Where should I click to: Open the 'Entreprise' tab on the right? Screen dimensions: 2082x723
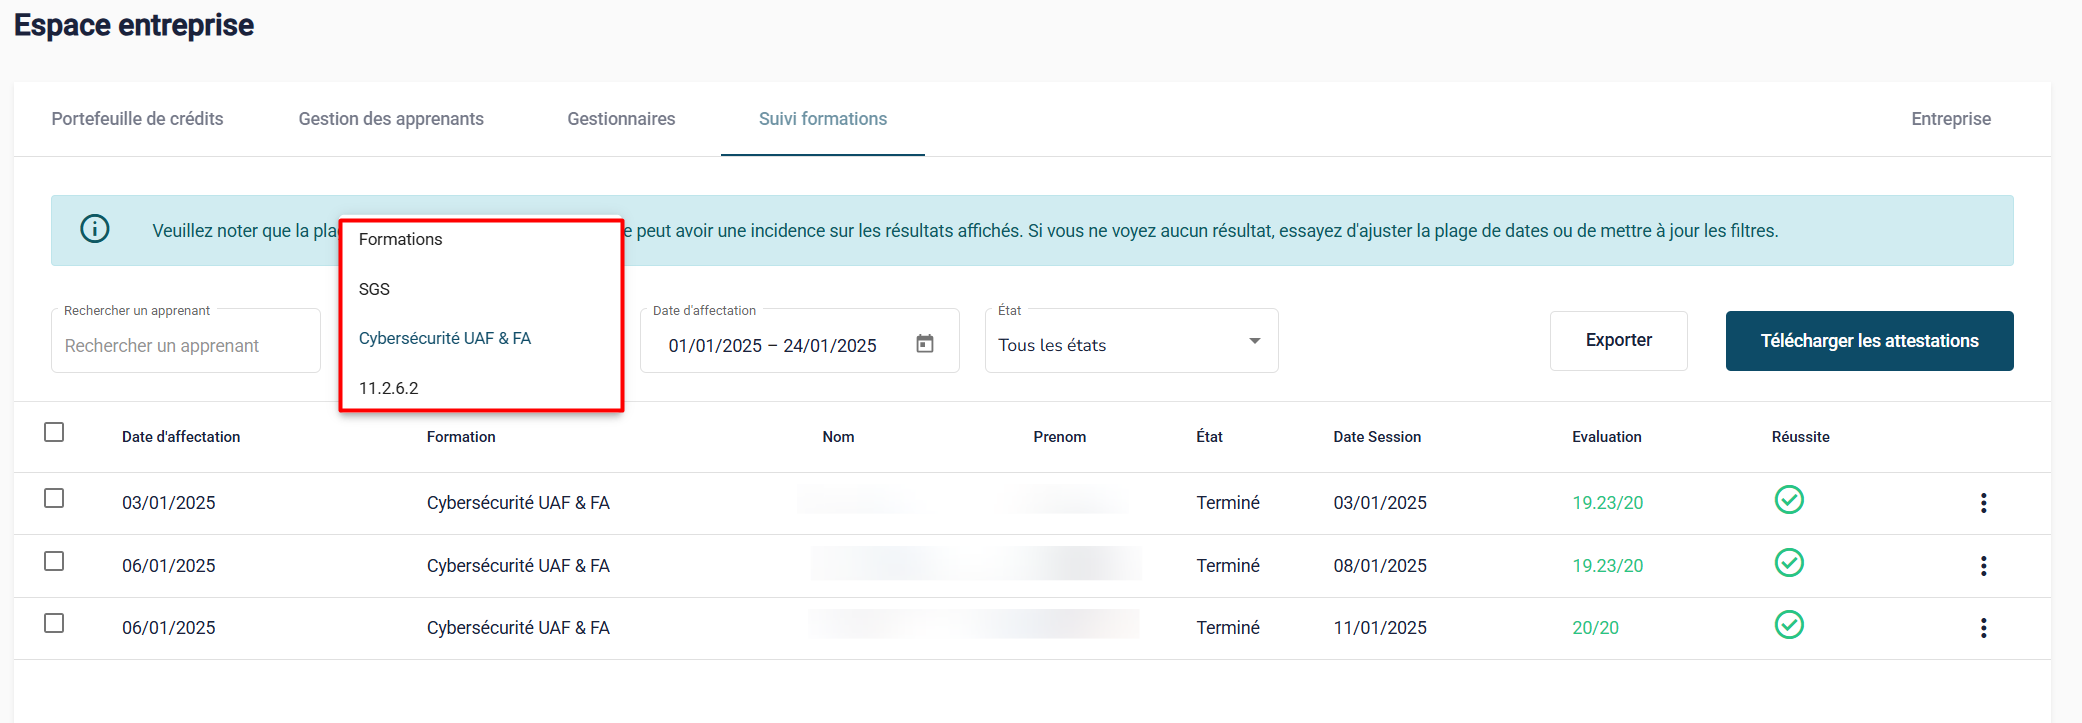1950,119
